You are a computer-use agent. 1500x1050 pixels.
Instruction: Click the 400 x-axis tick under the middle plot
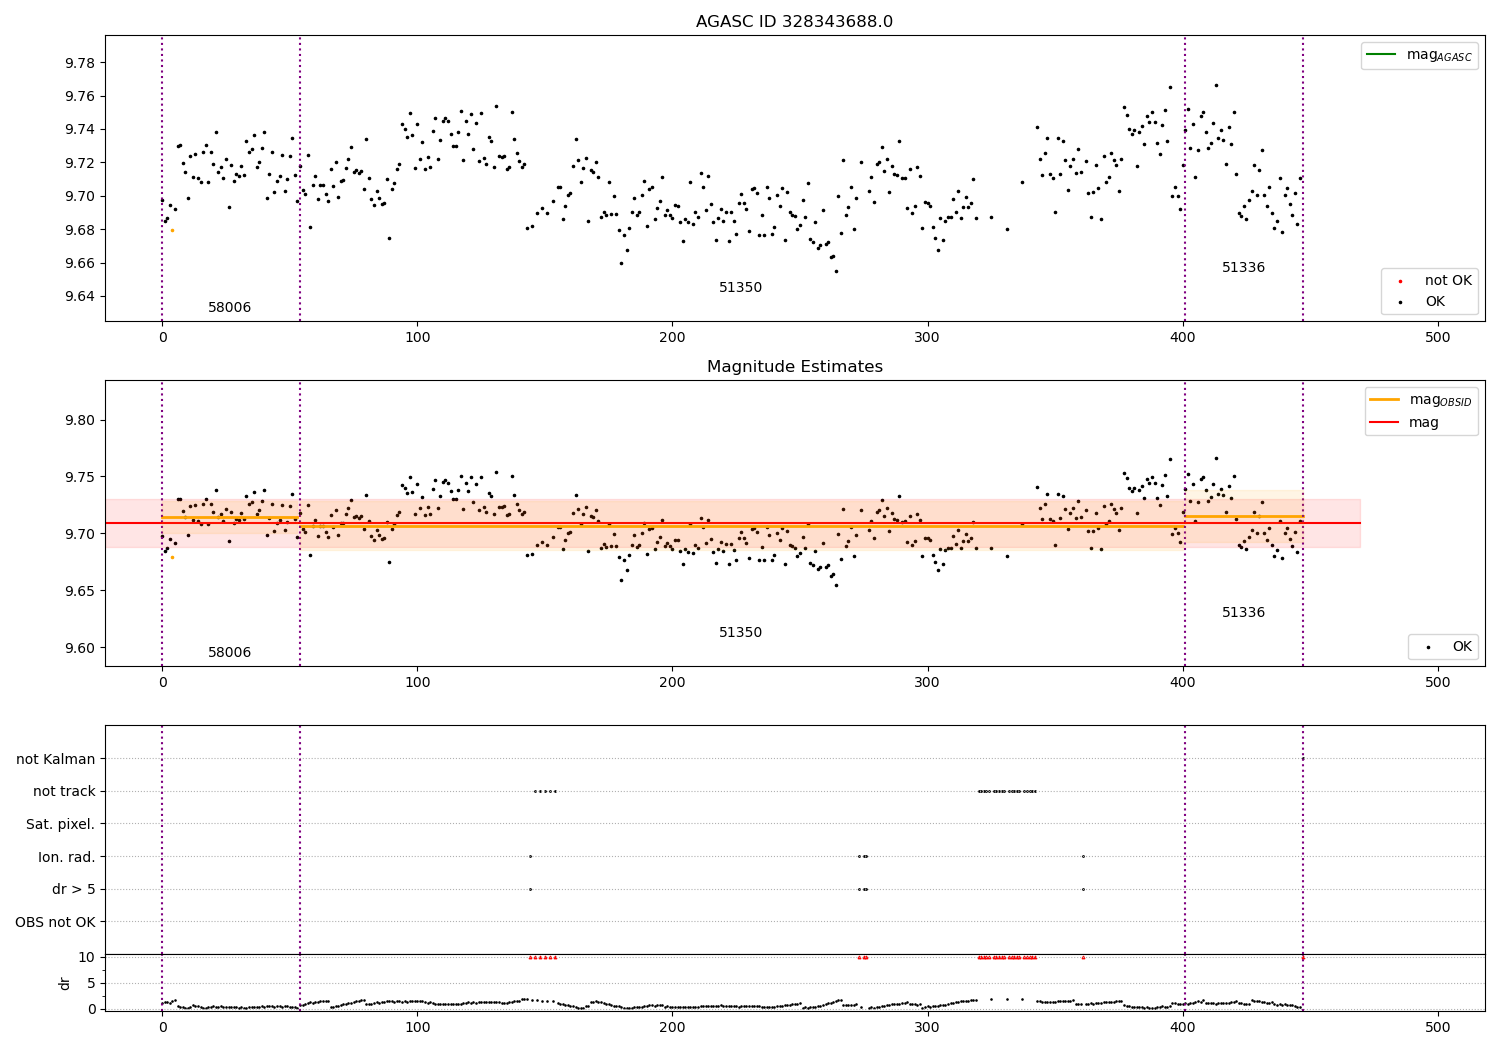pyautogui.click(x=1182, y=683)
